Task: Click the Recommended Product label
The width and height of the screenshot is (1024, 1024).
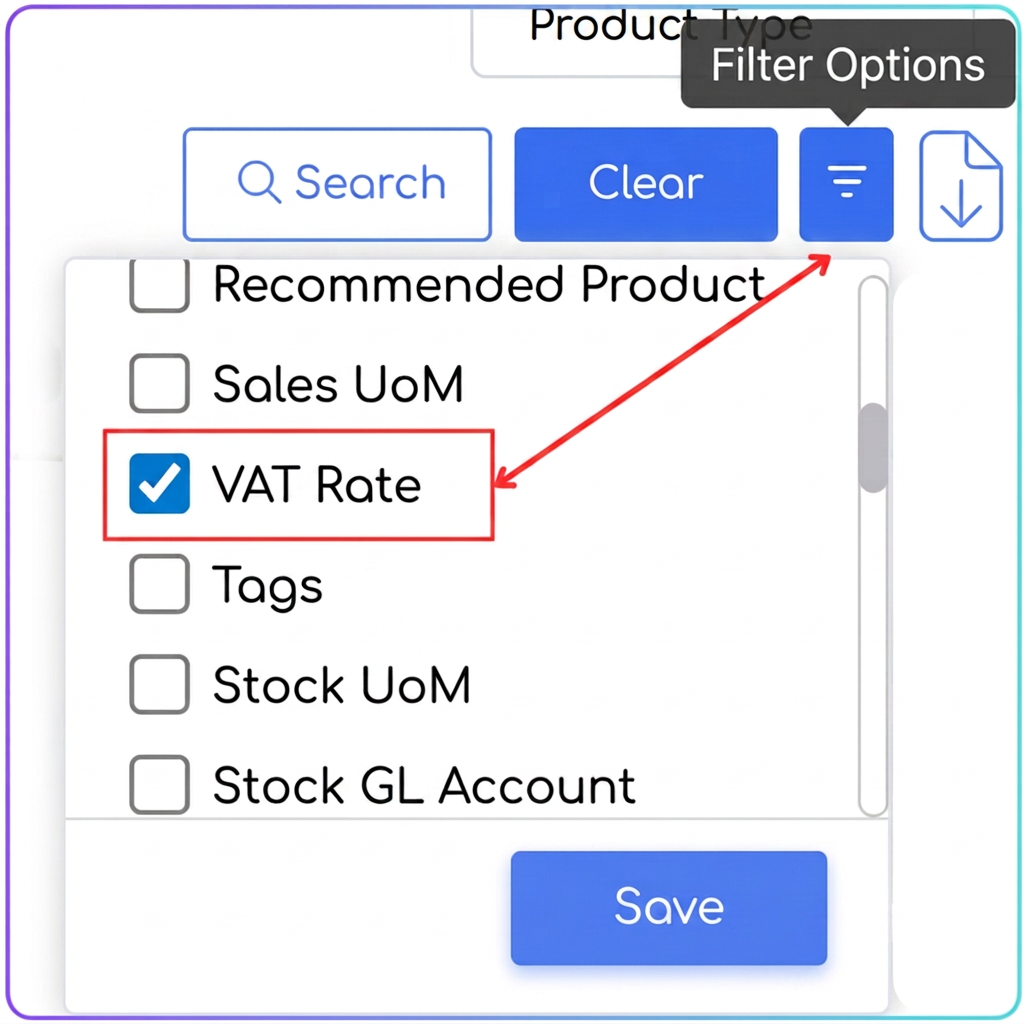Action: [489, 285]
